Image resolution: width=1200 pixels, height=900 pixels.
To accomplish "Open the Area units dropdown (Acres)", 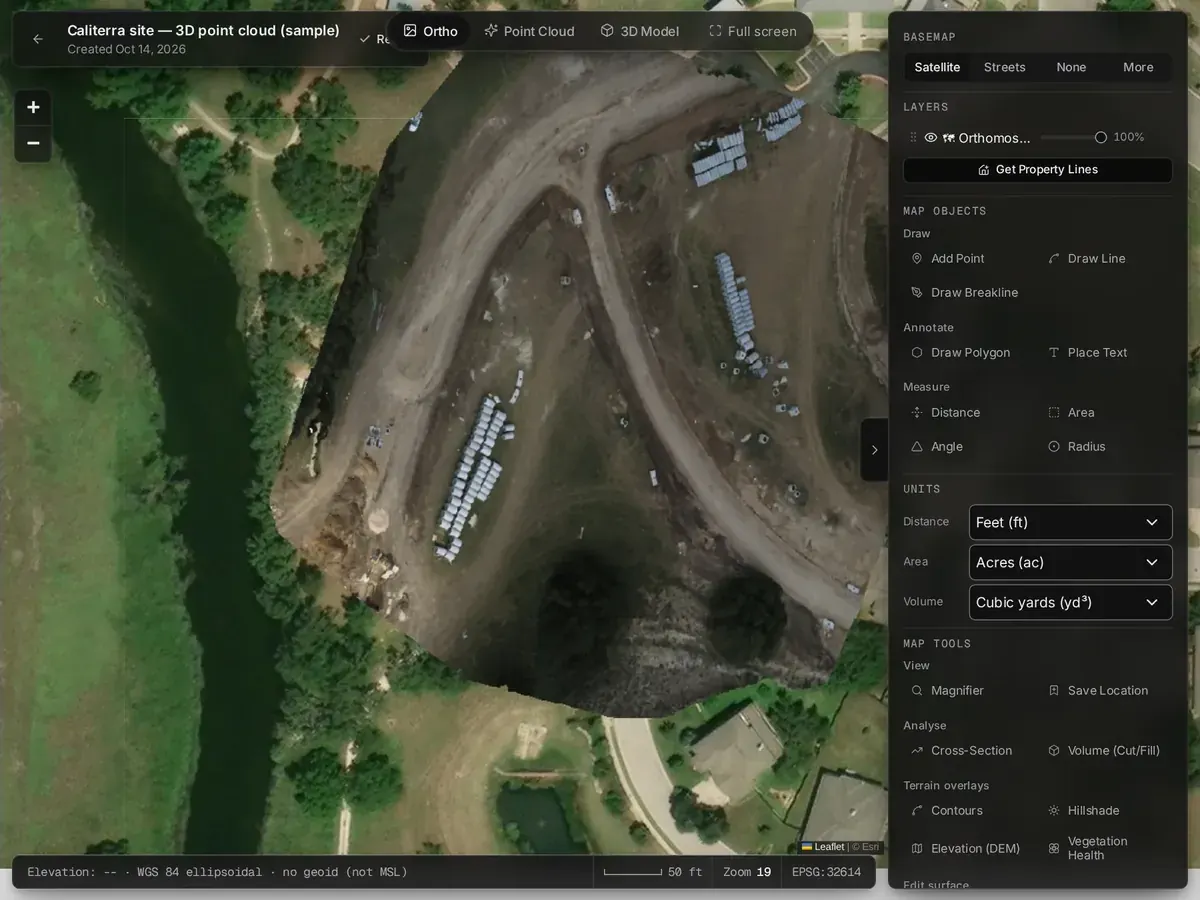I will [1070, 562].
